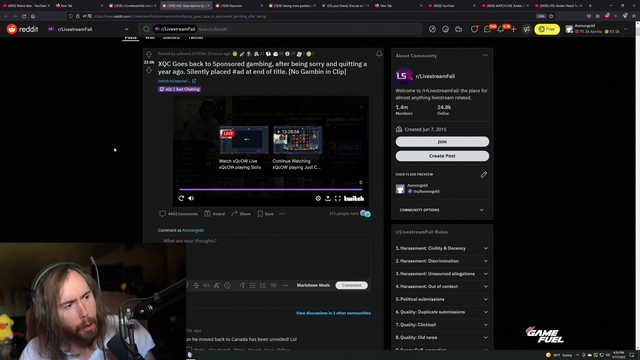Insert inline code in comment editor
640x360 pixels.
tap(207, 285)
